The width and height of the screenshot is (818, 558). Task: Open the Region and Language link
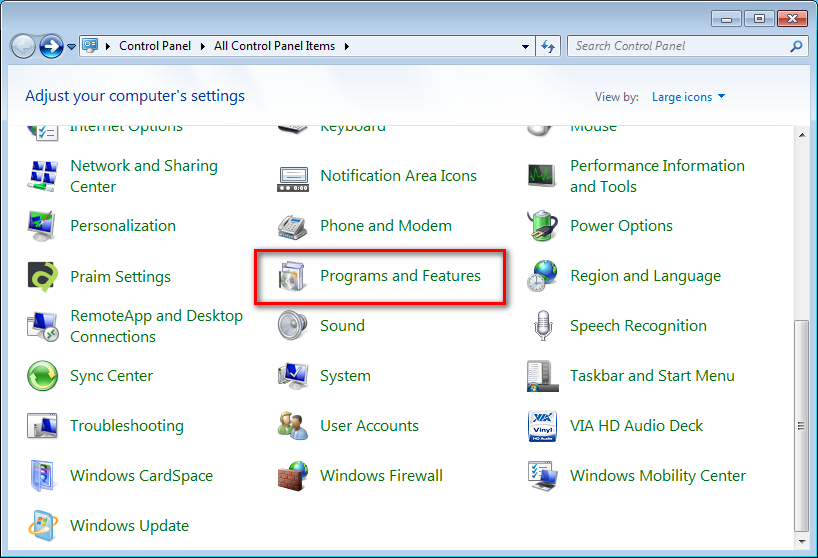point(645,276)
